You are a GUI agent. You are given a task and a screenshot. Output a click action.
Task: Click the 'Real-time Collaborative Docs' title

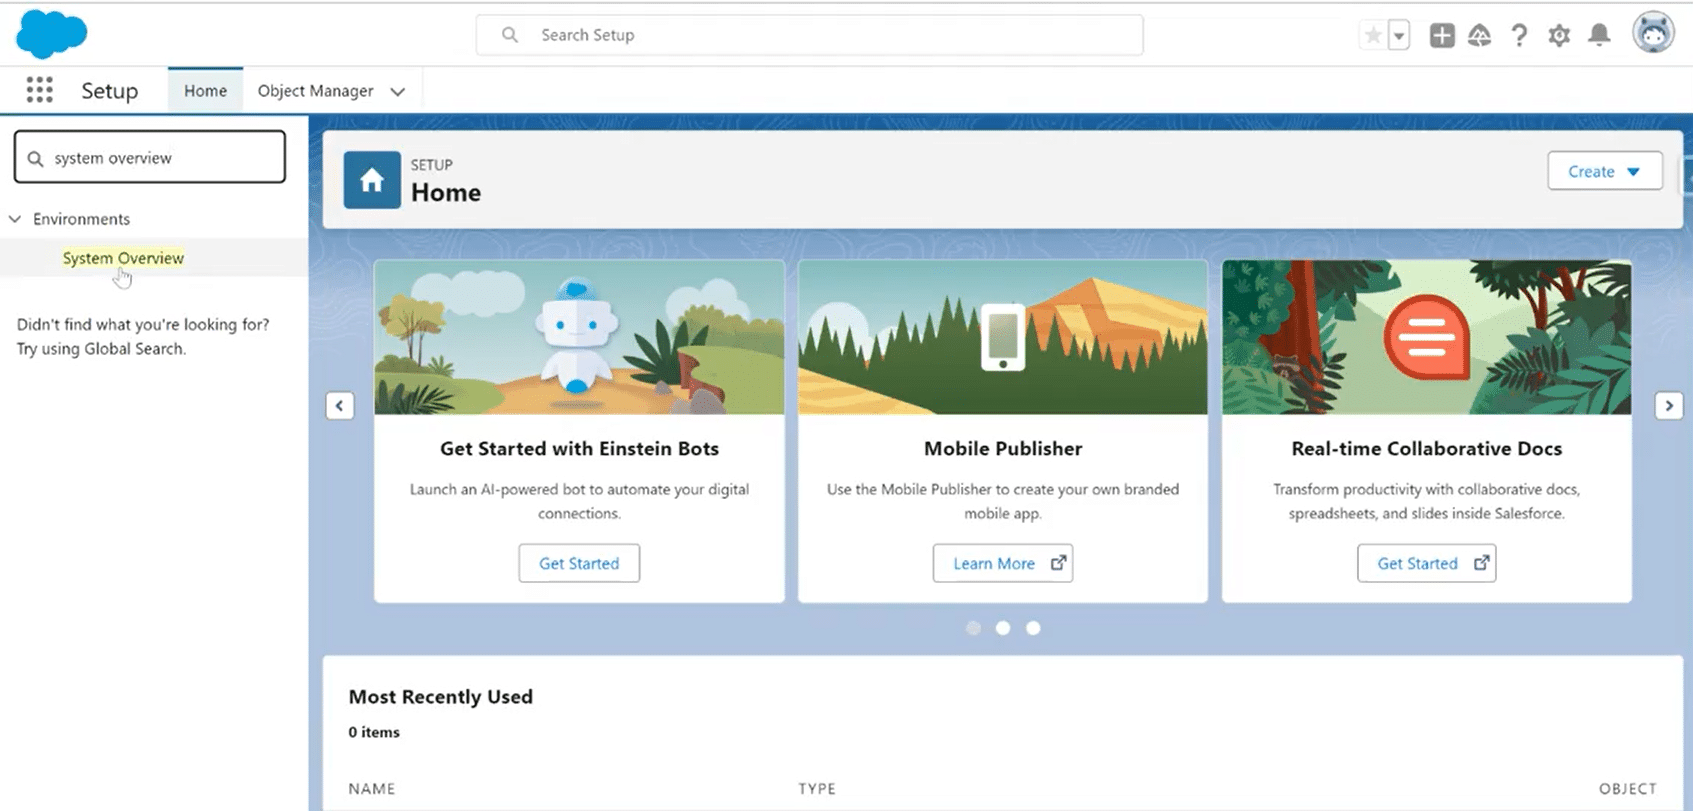(1427, 449)
